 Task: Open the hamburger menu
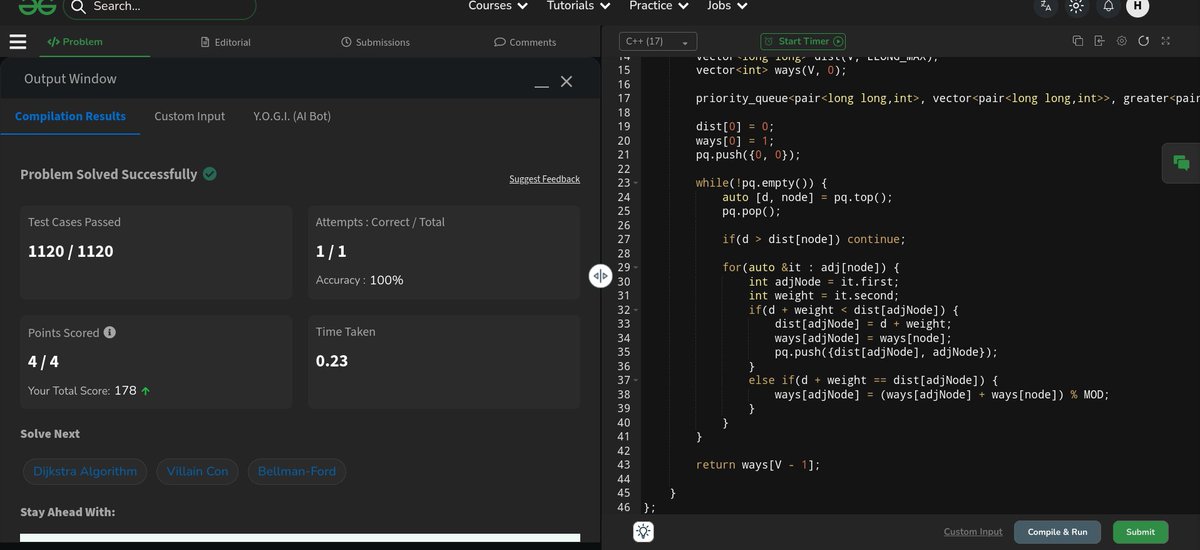tap(17, 42)
